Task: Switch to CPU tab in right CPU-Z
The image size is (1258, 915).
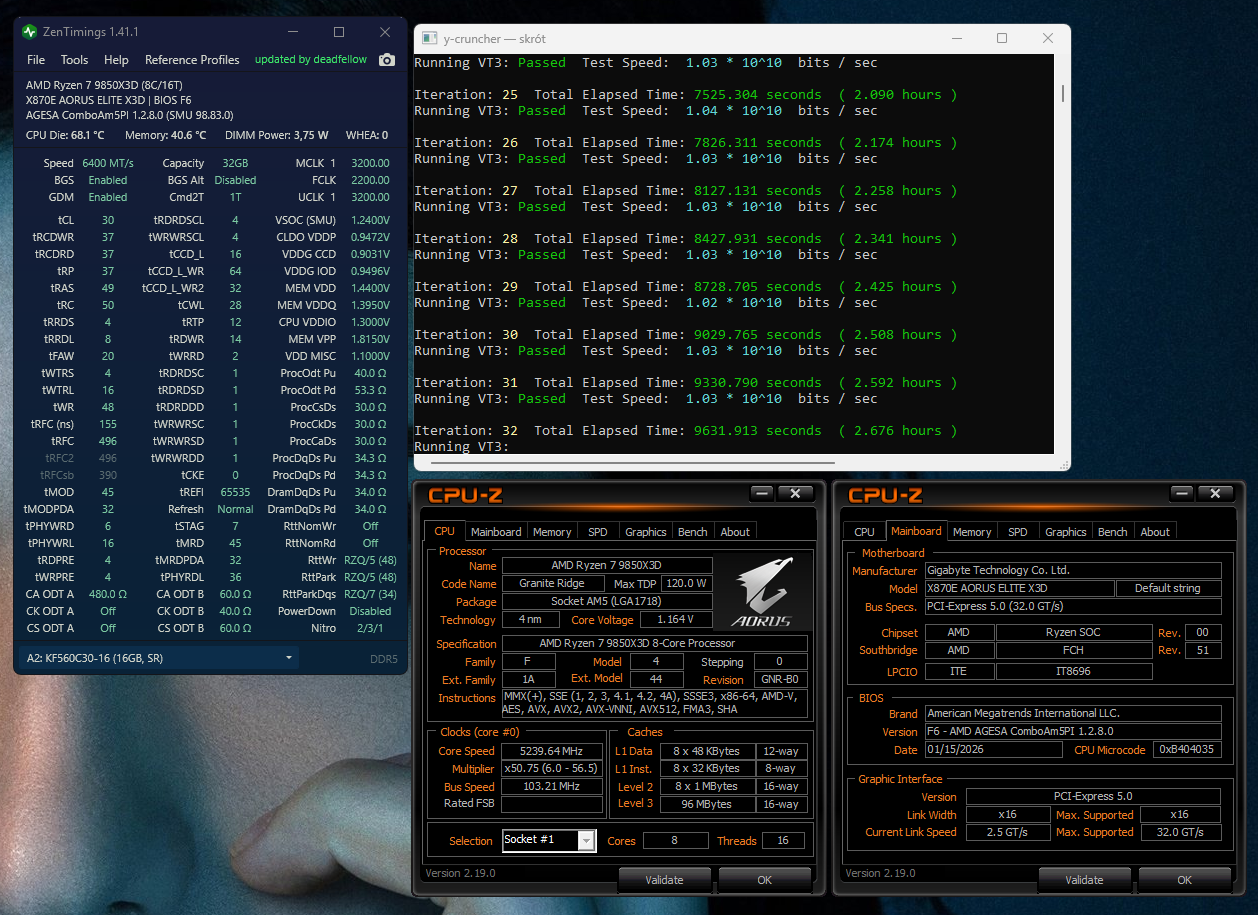Action: pyautogui.click(x=864, y=532)
